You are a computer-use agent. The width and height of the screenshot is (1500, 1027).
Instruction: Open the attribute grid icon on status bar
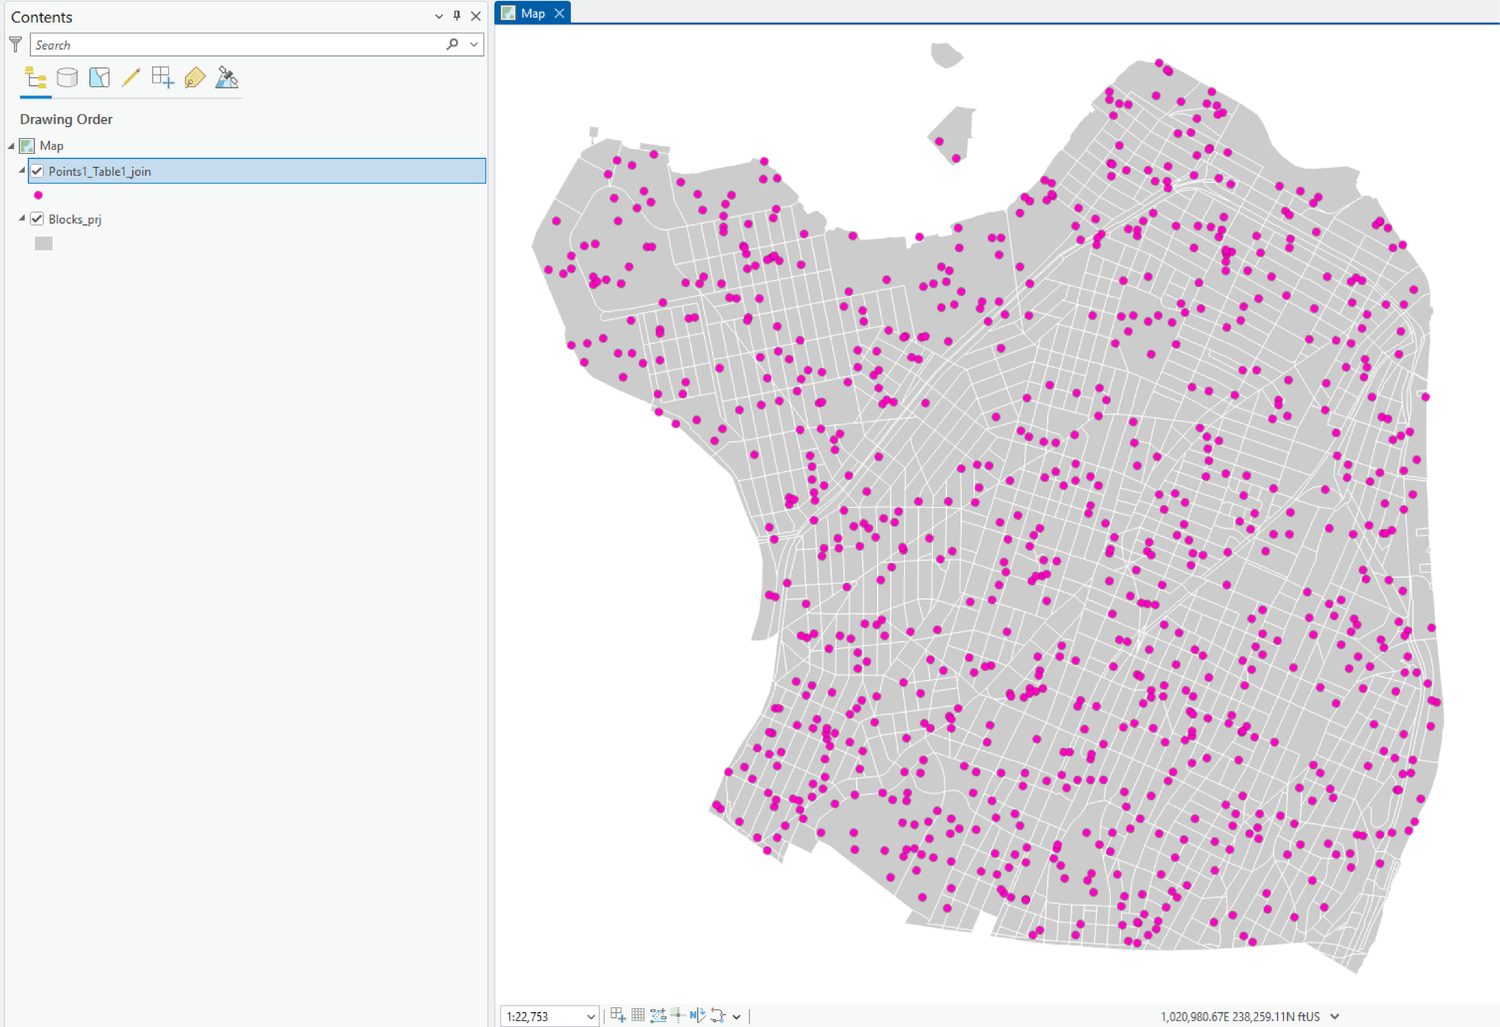tap(637, 1014)
